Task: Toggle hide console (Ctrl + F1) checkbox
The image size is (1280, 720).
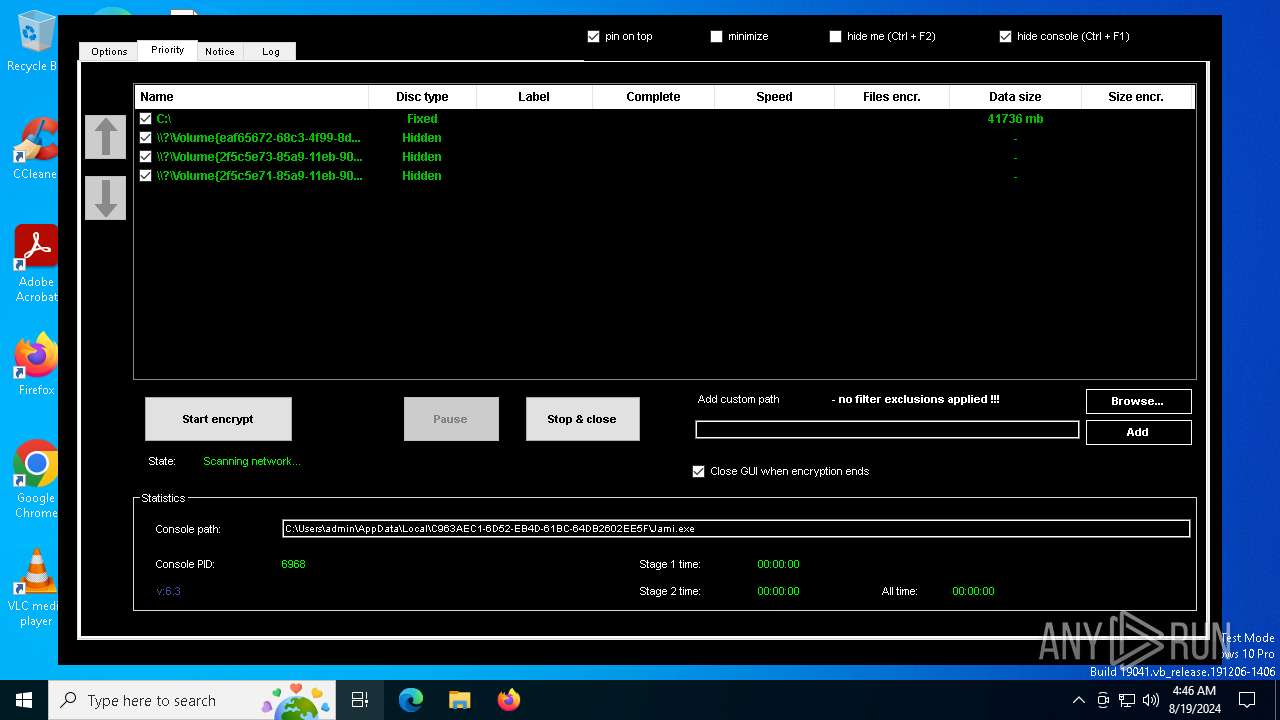Action: pyautogui.click(x=1005, y=36)
